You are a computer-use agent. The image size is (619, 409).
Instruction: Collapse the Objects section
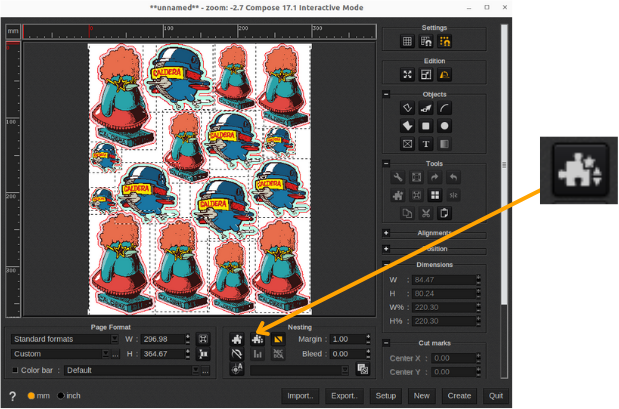click(x=386, y=95)
